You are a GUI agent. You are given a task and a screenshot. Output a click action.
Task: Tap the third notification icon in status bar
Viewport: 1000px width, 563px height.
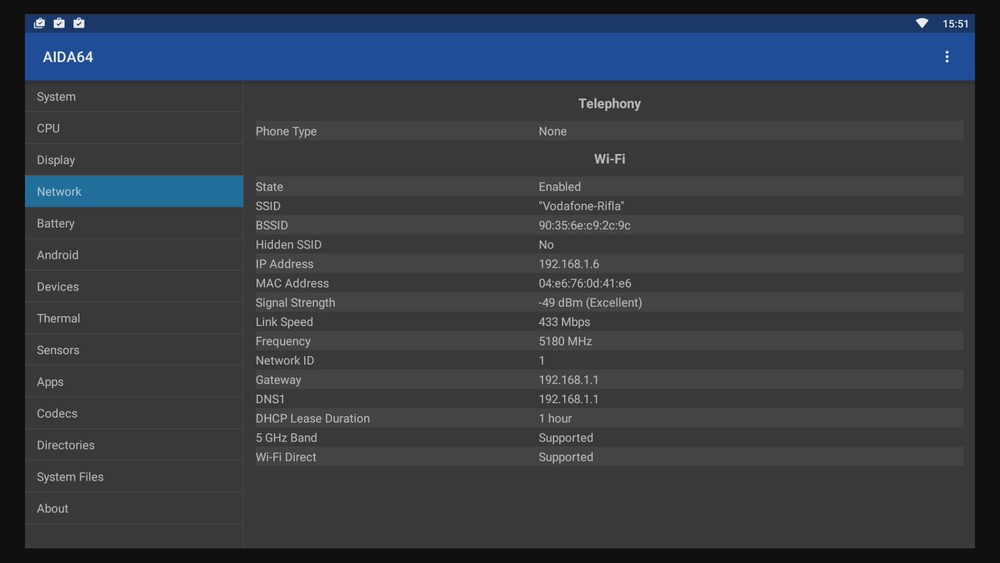tap(79, 23)
